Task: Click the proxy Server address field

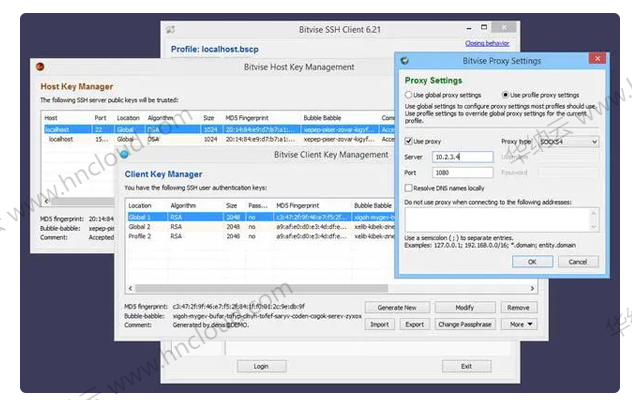Action: (463, 157)
